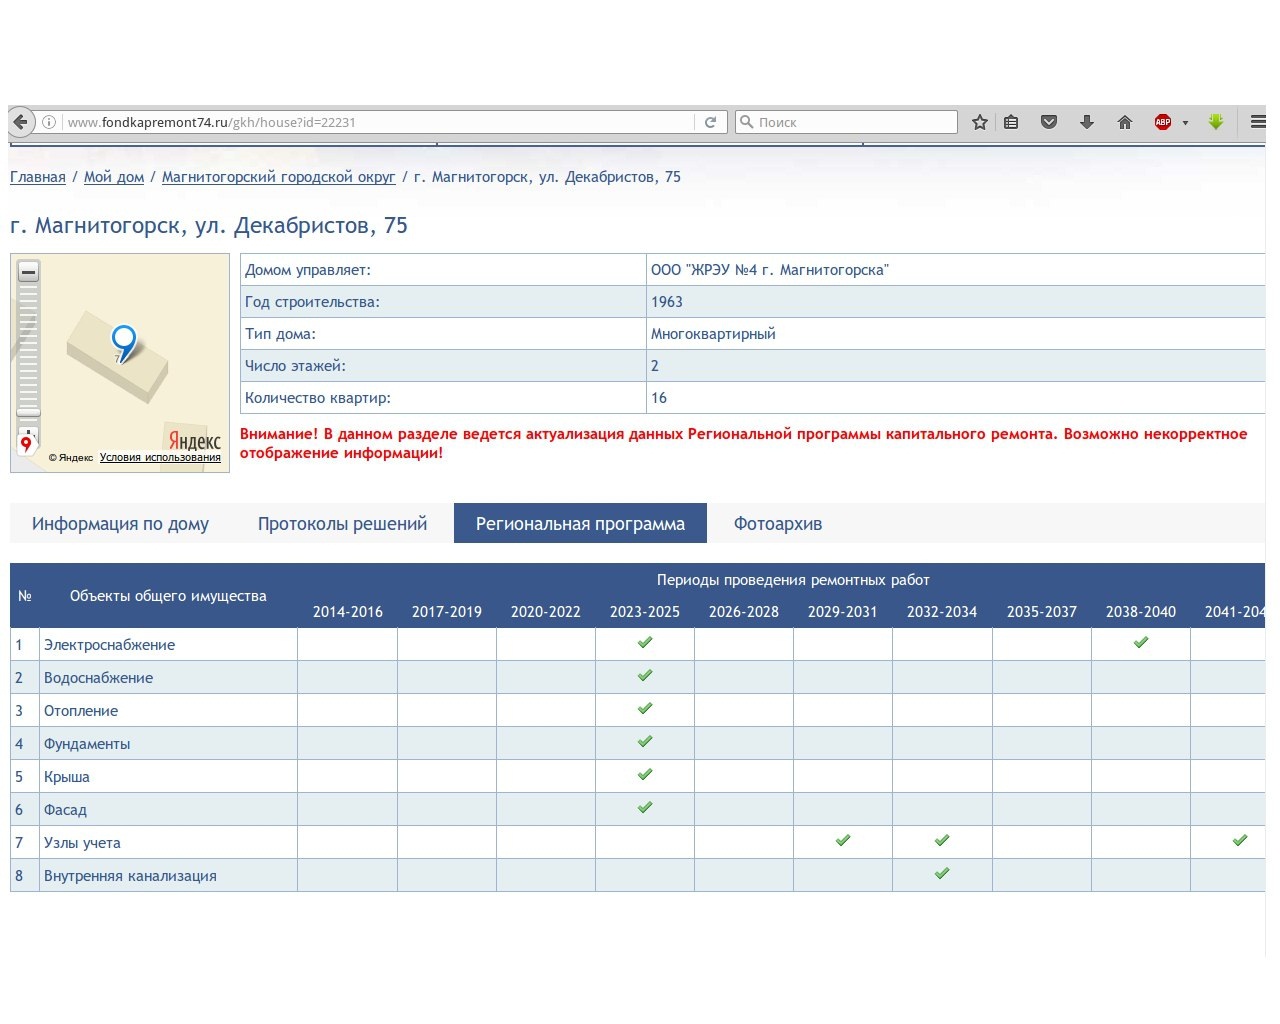Focus the URL address field
This screenshot has height=1024, width=1280.
pyautogui.click(x=376, y=122)
